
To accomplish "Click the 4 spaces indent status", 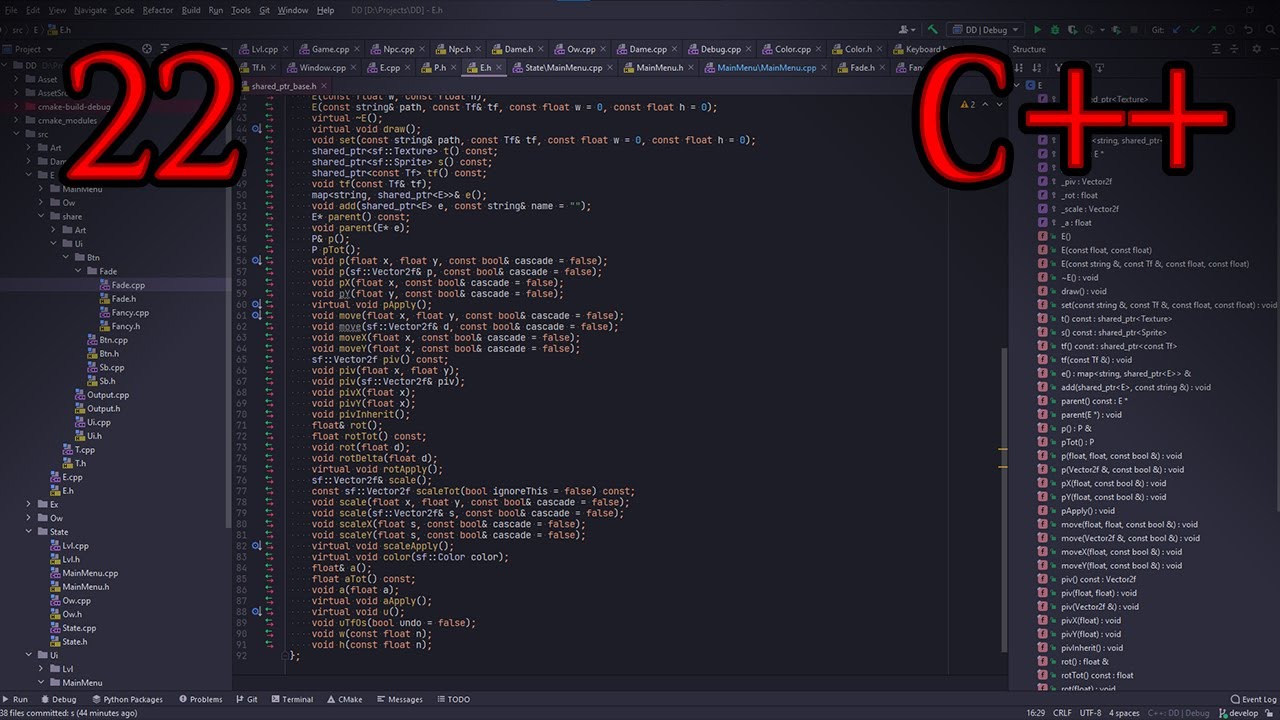I will (x=1125, y=713).
